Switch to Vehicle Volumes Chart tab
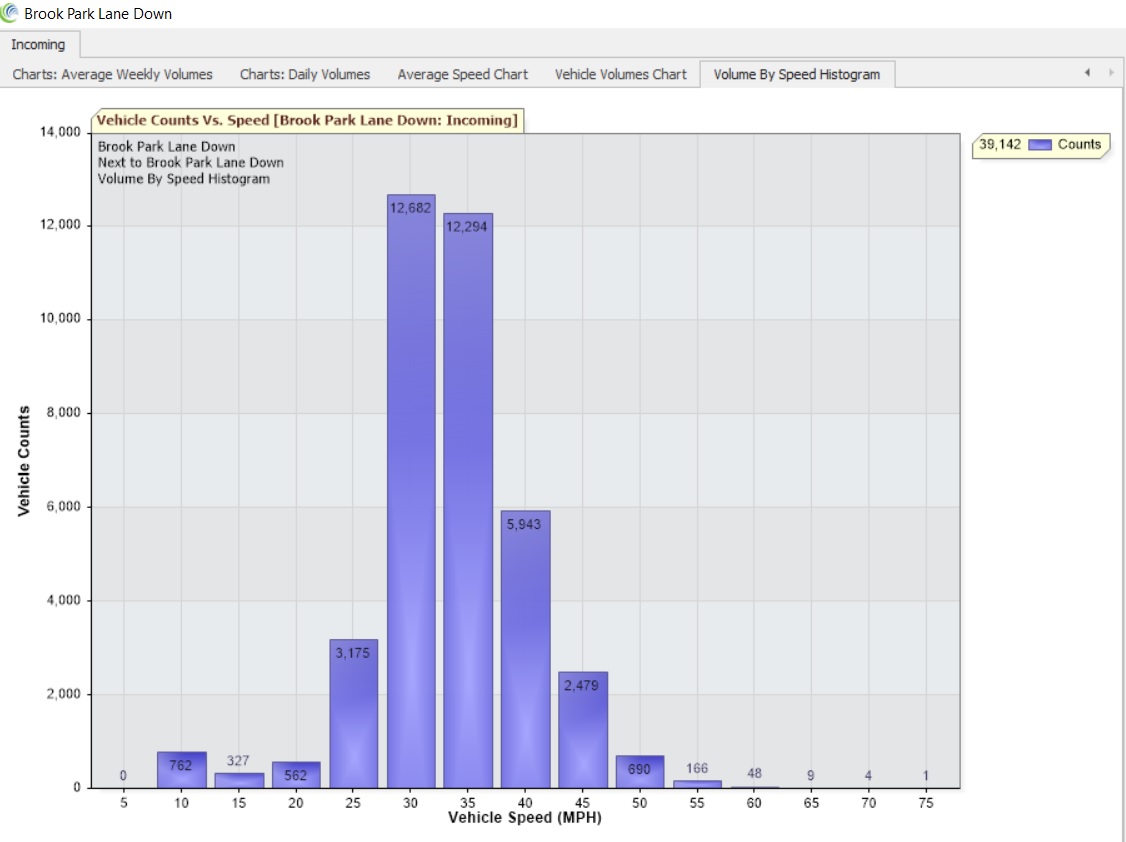Viewport: 1126px width, 842px height. click(620, 74)
